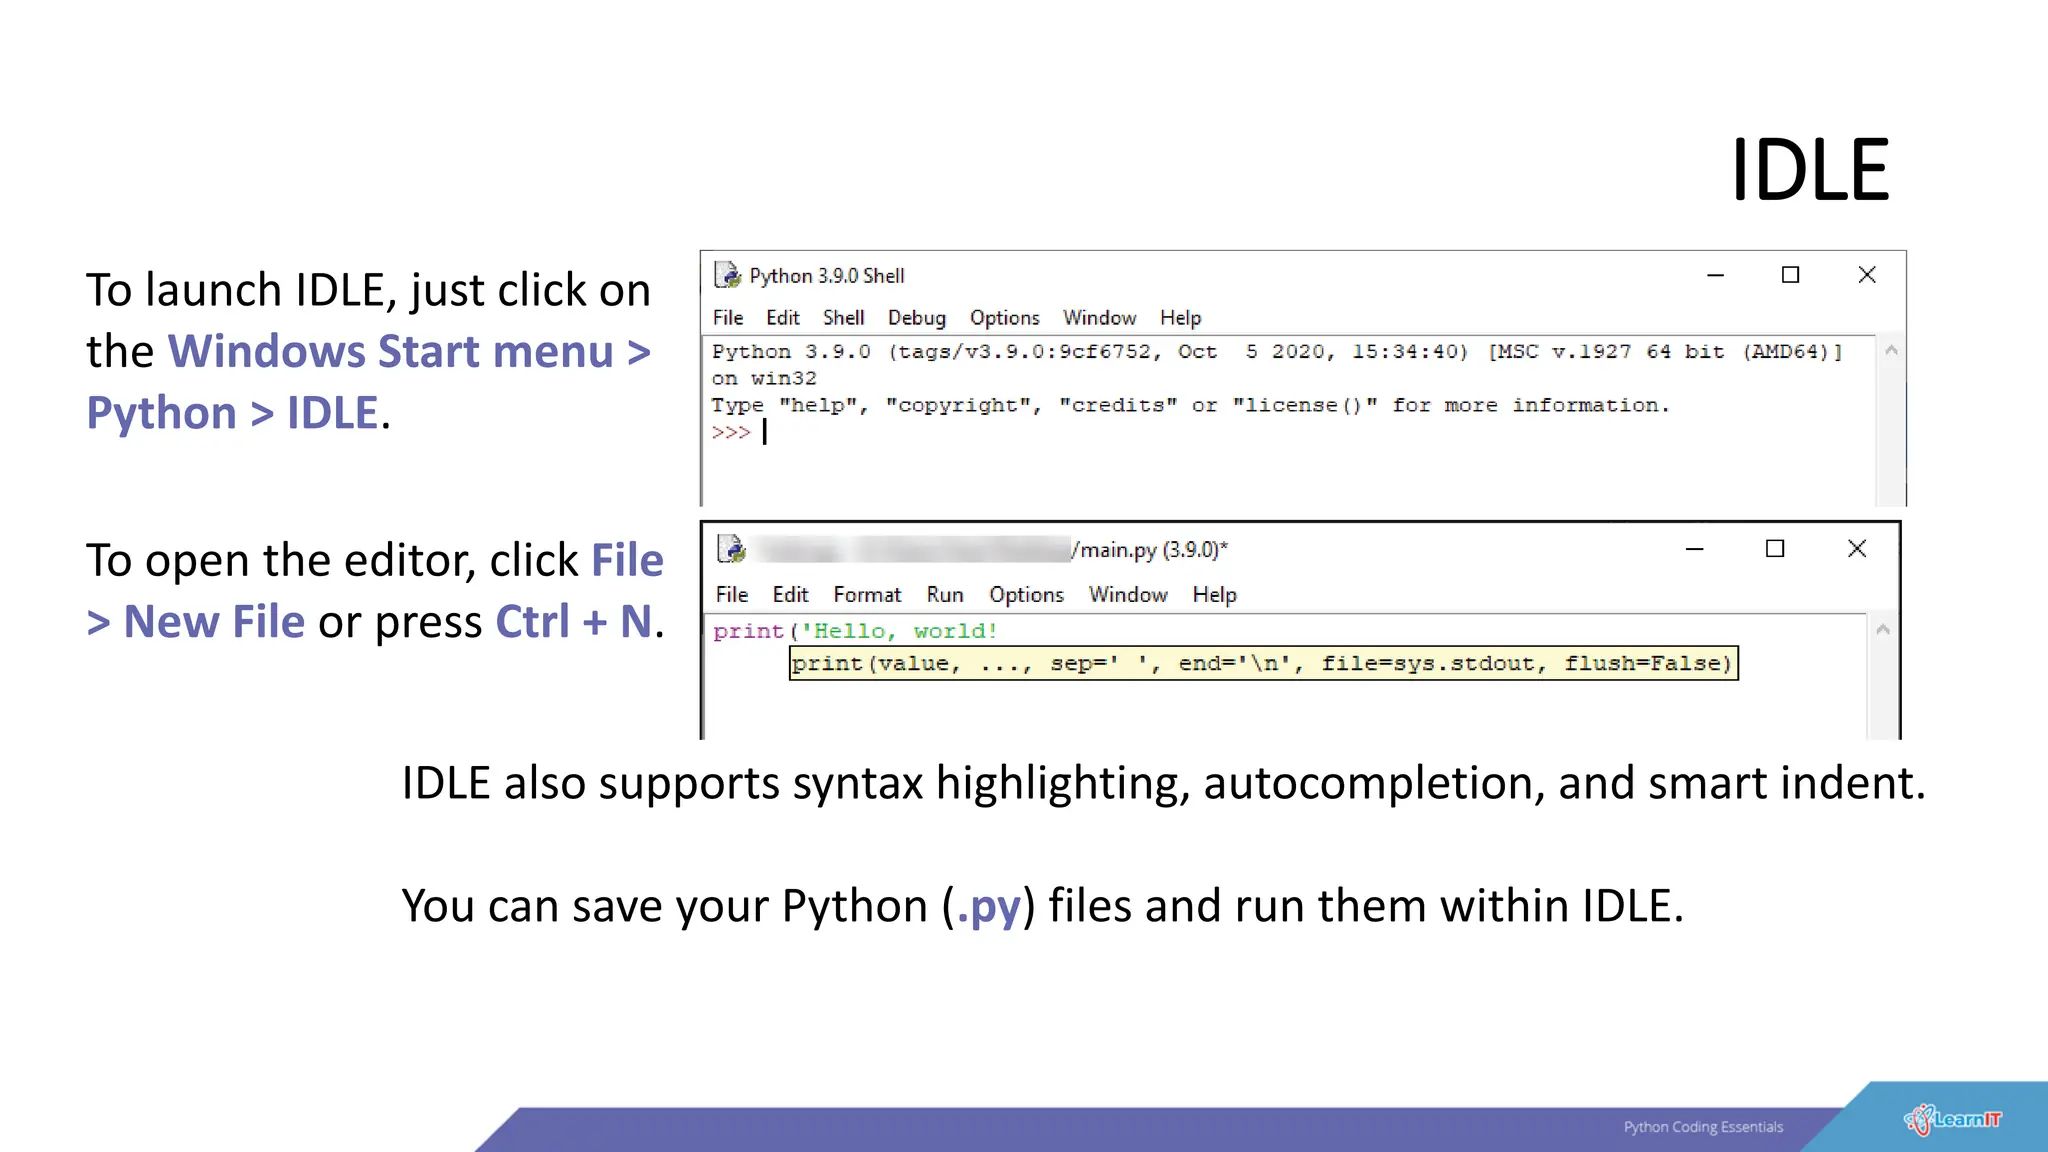2048x1152 pixels.
Task: Open File menu in main.py editor
Action: point(732,595)
